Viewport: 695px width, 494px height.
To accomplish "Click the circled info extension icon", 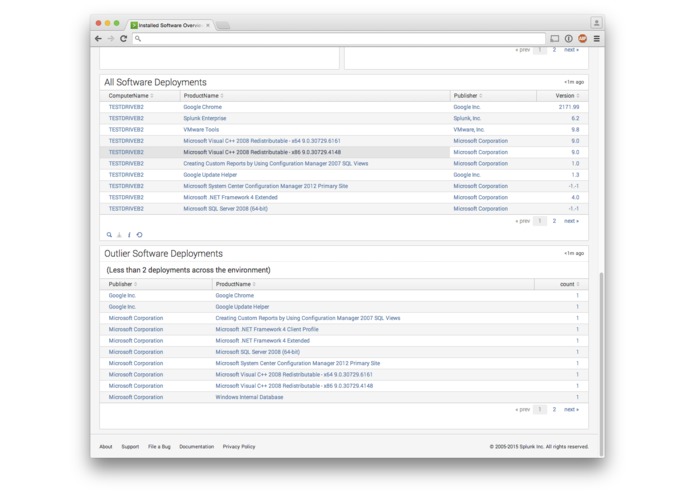I will pos(569,39).
